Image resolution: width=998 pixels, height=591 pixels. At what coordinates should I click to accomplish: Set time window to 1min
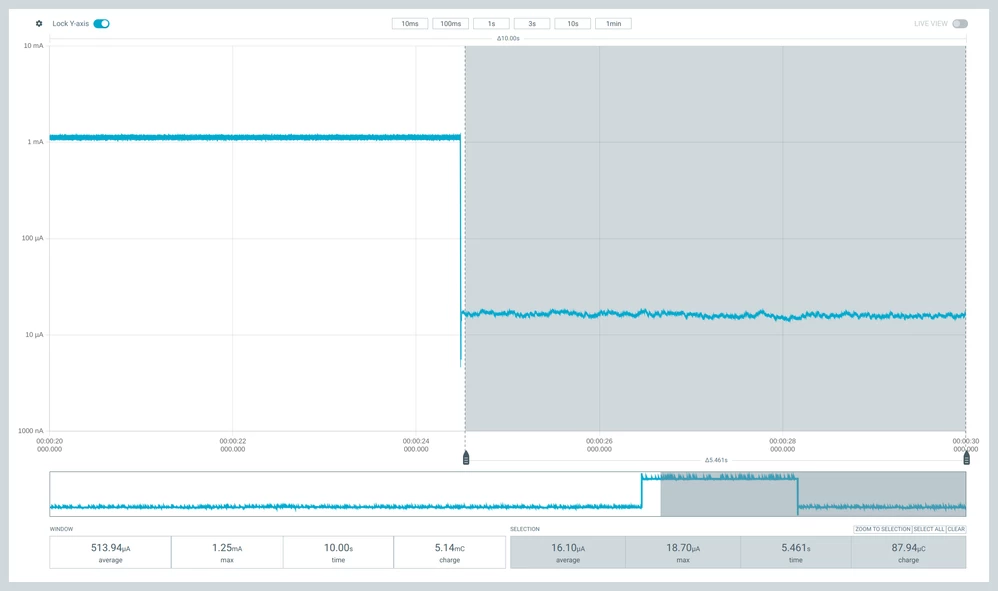click(x=614, y=24)
